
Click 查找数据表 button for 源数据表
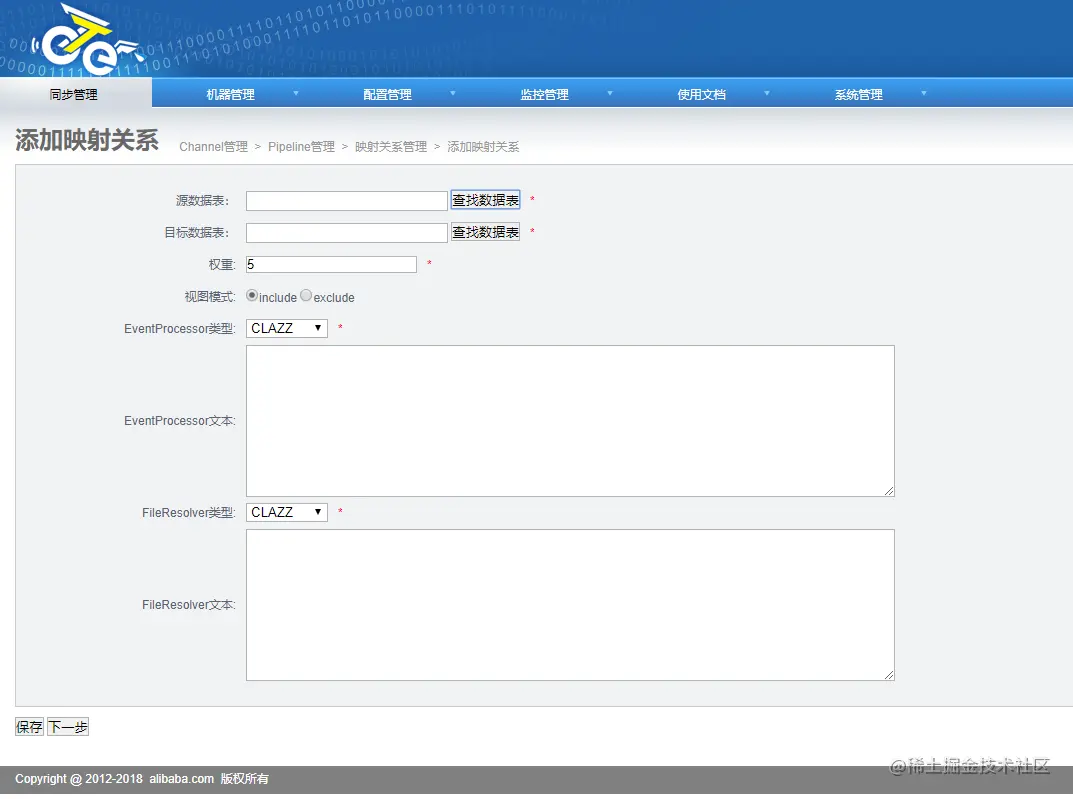coord(485,200)
